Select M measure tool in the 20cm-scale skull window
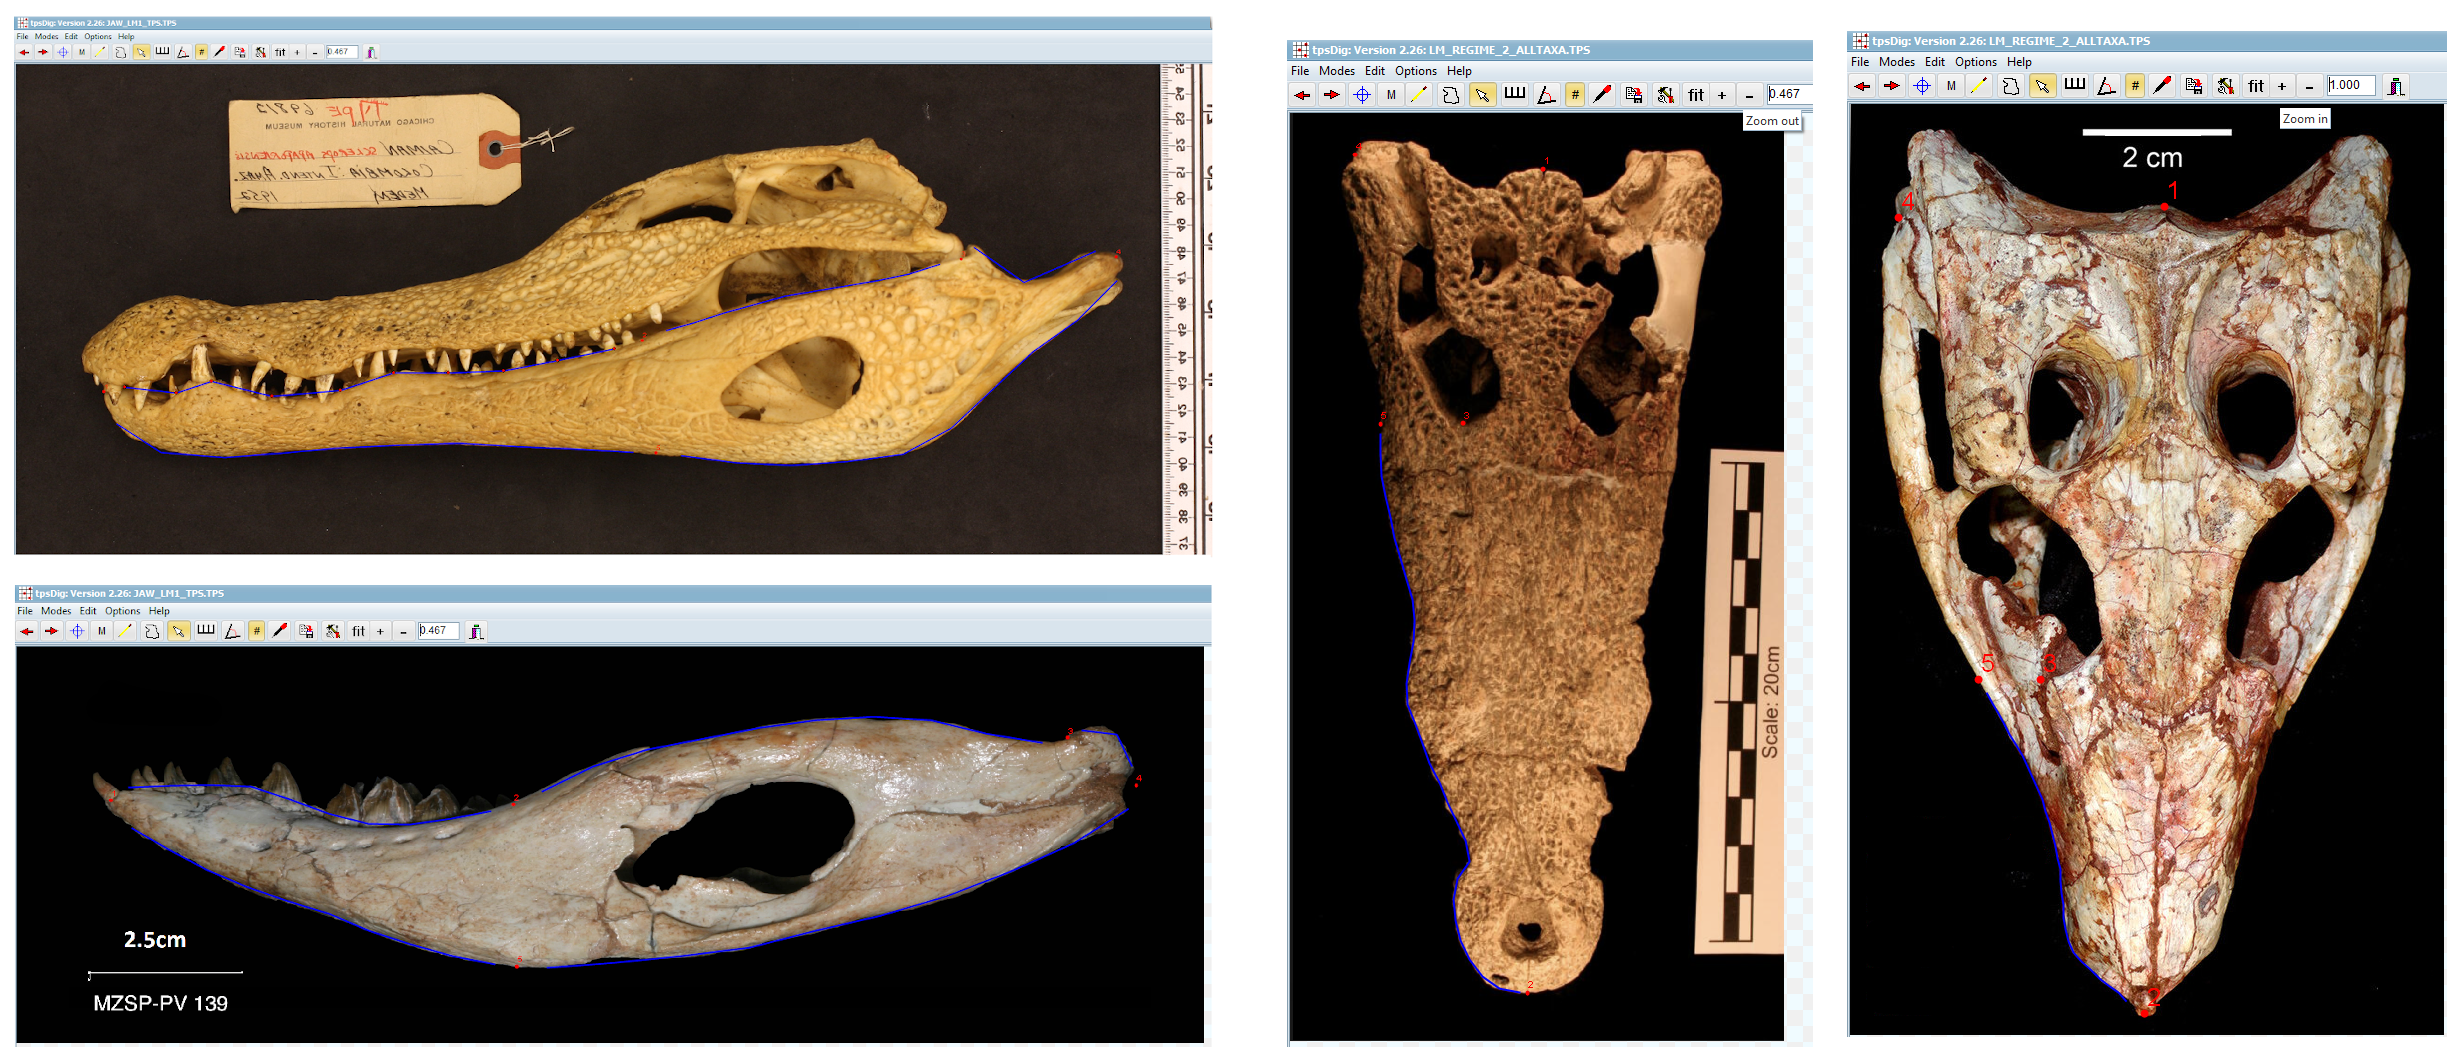 pos(1391,95)
